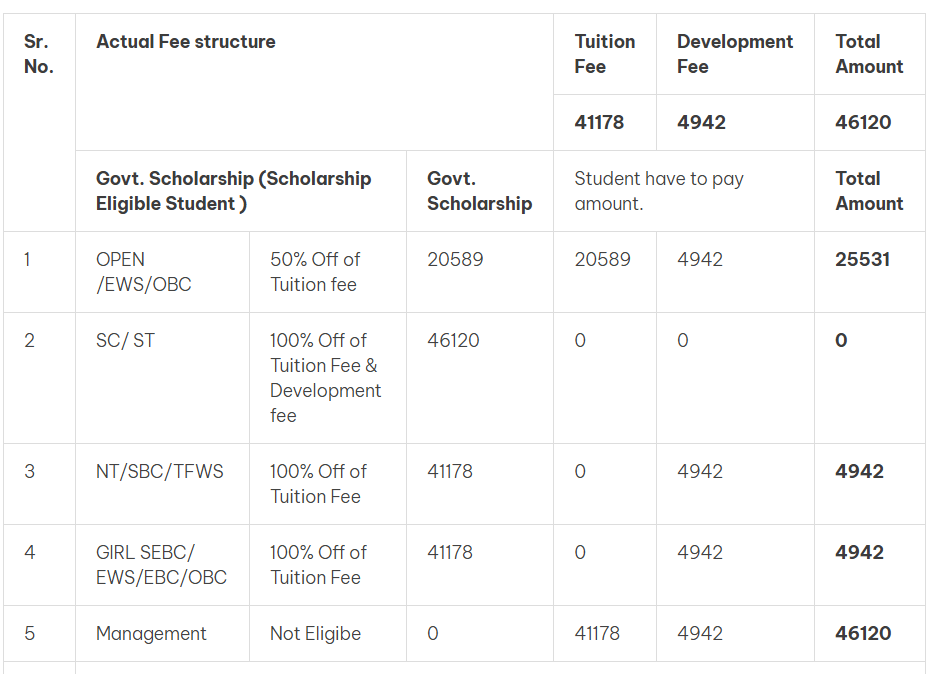Click the Tuition Fee header value 41178
Image resolution: width=941 pixels, height=674 pixels.
(x=599, y=122)
